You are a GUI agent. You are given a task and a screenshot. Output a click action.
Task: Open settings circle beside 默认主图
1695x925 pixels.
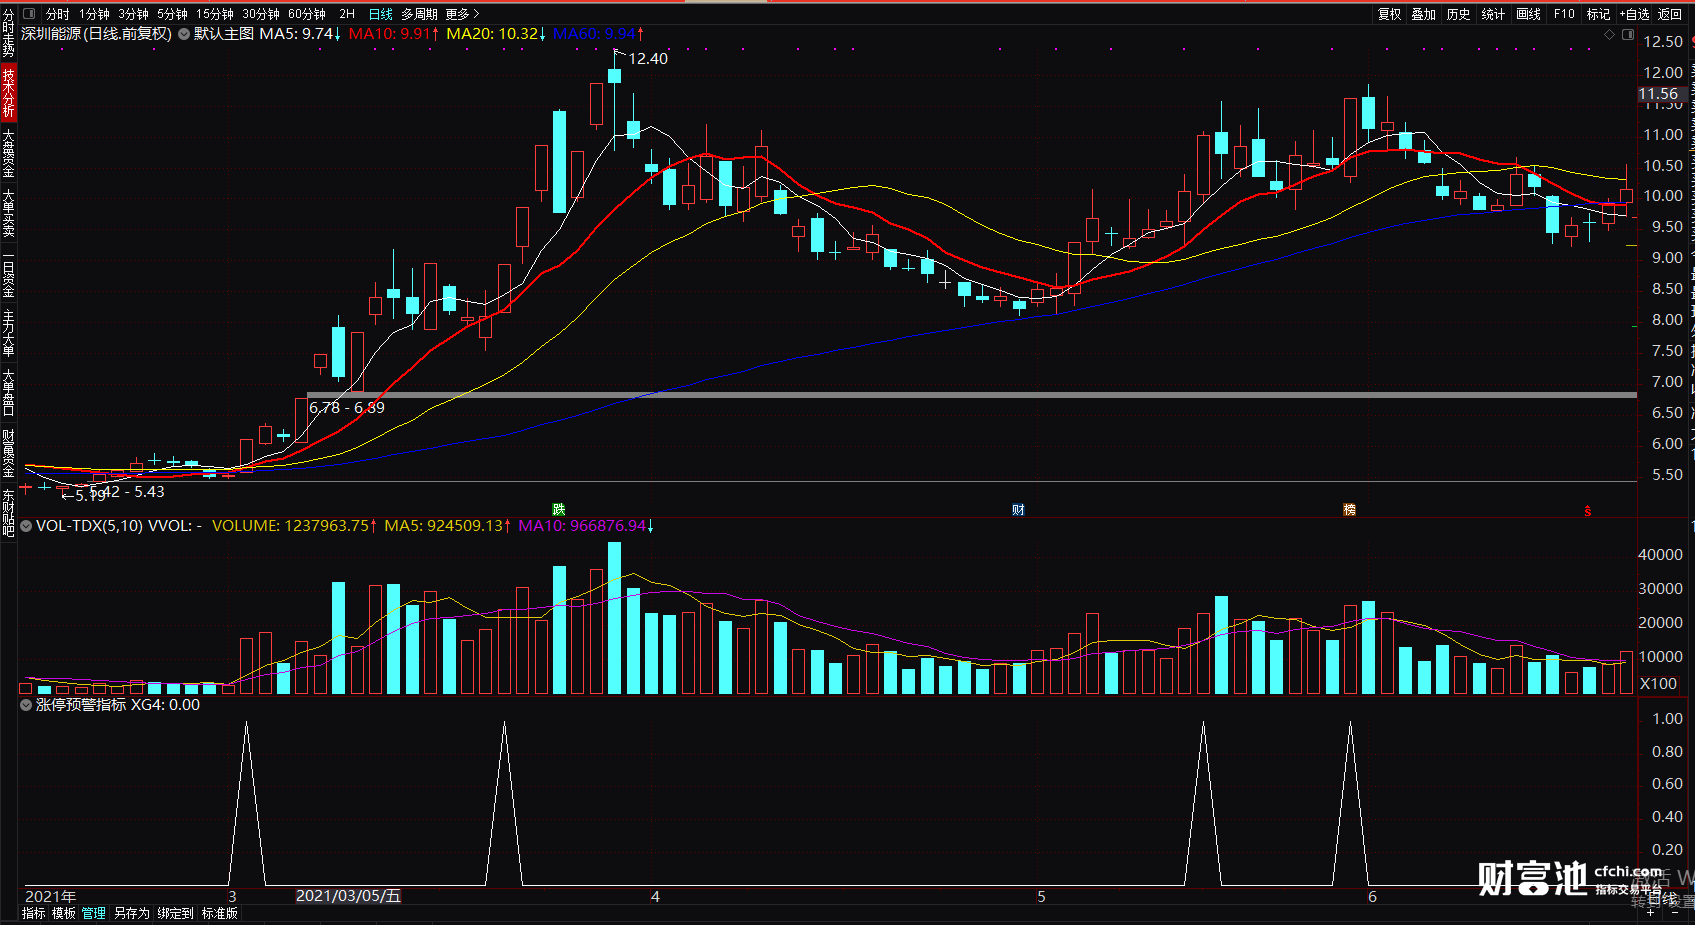tap(184, 34)
